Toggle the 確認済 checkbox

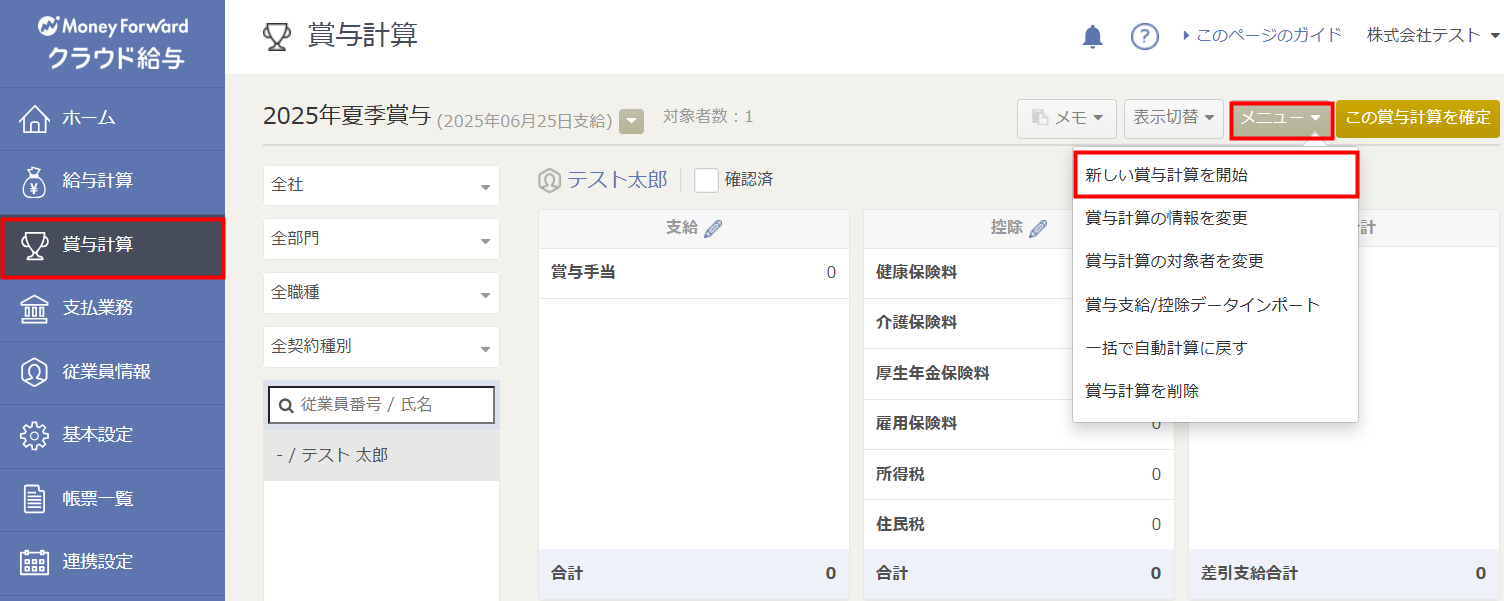coord(706,180)
